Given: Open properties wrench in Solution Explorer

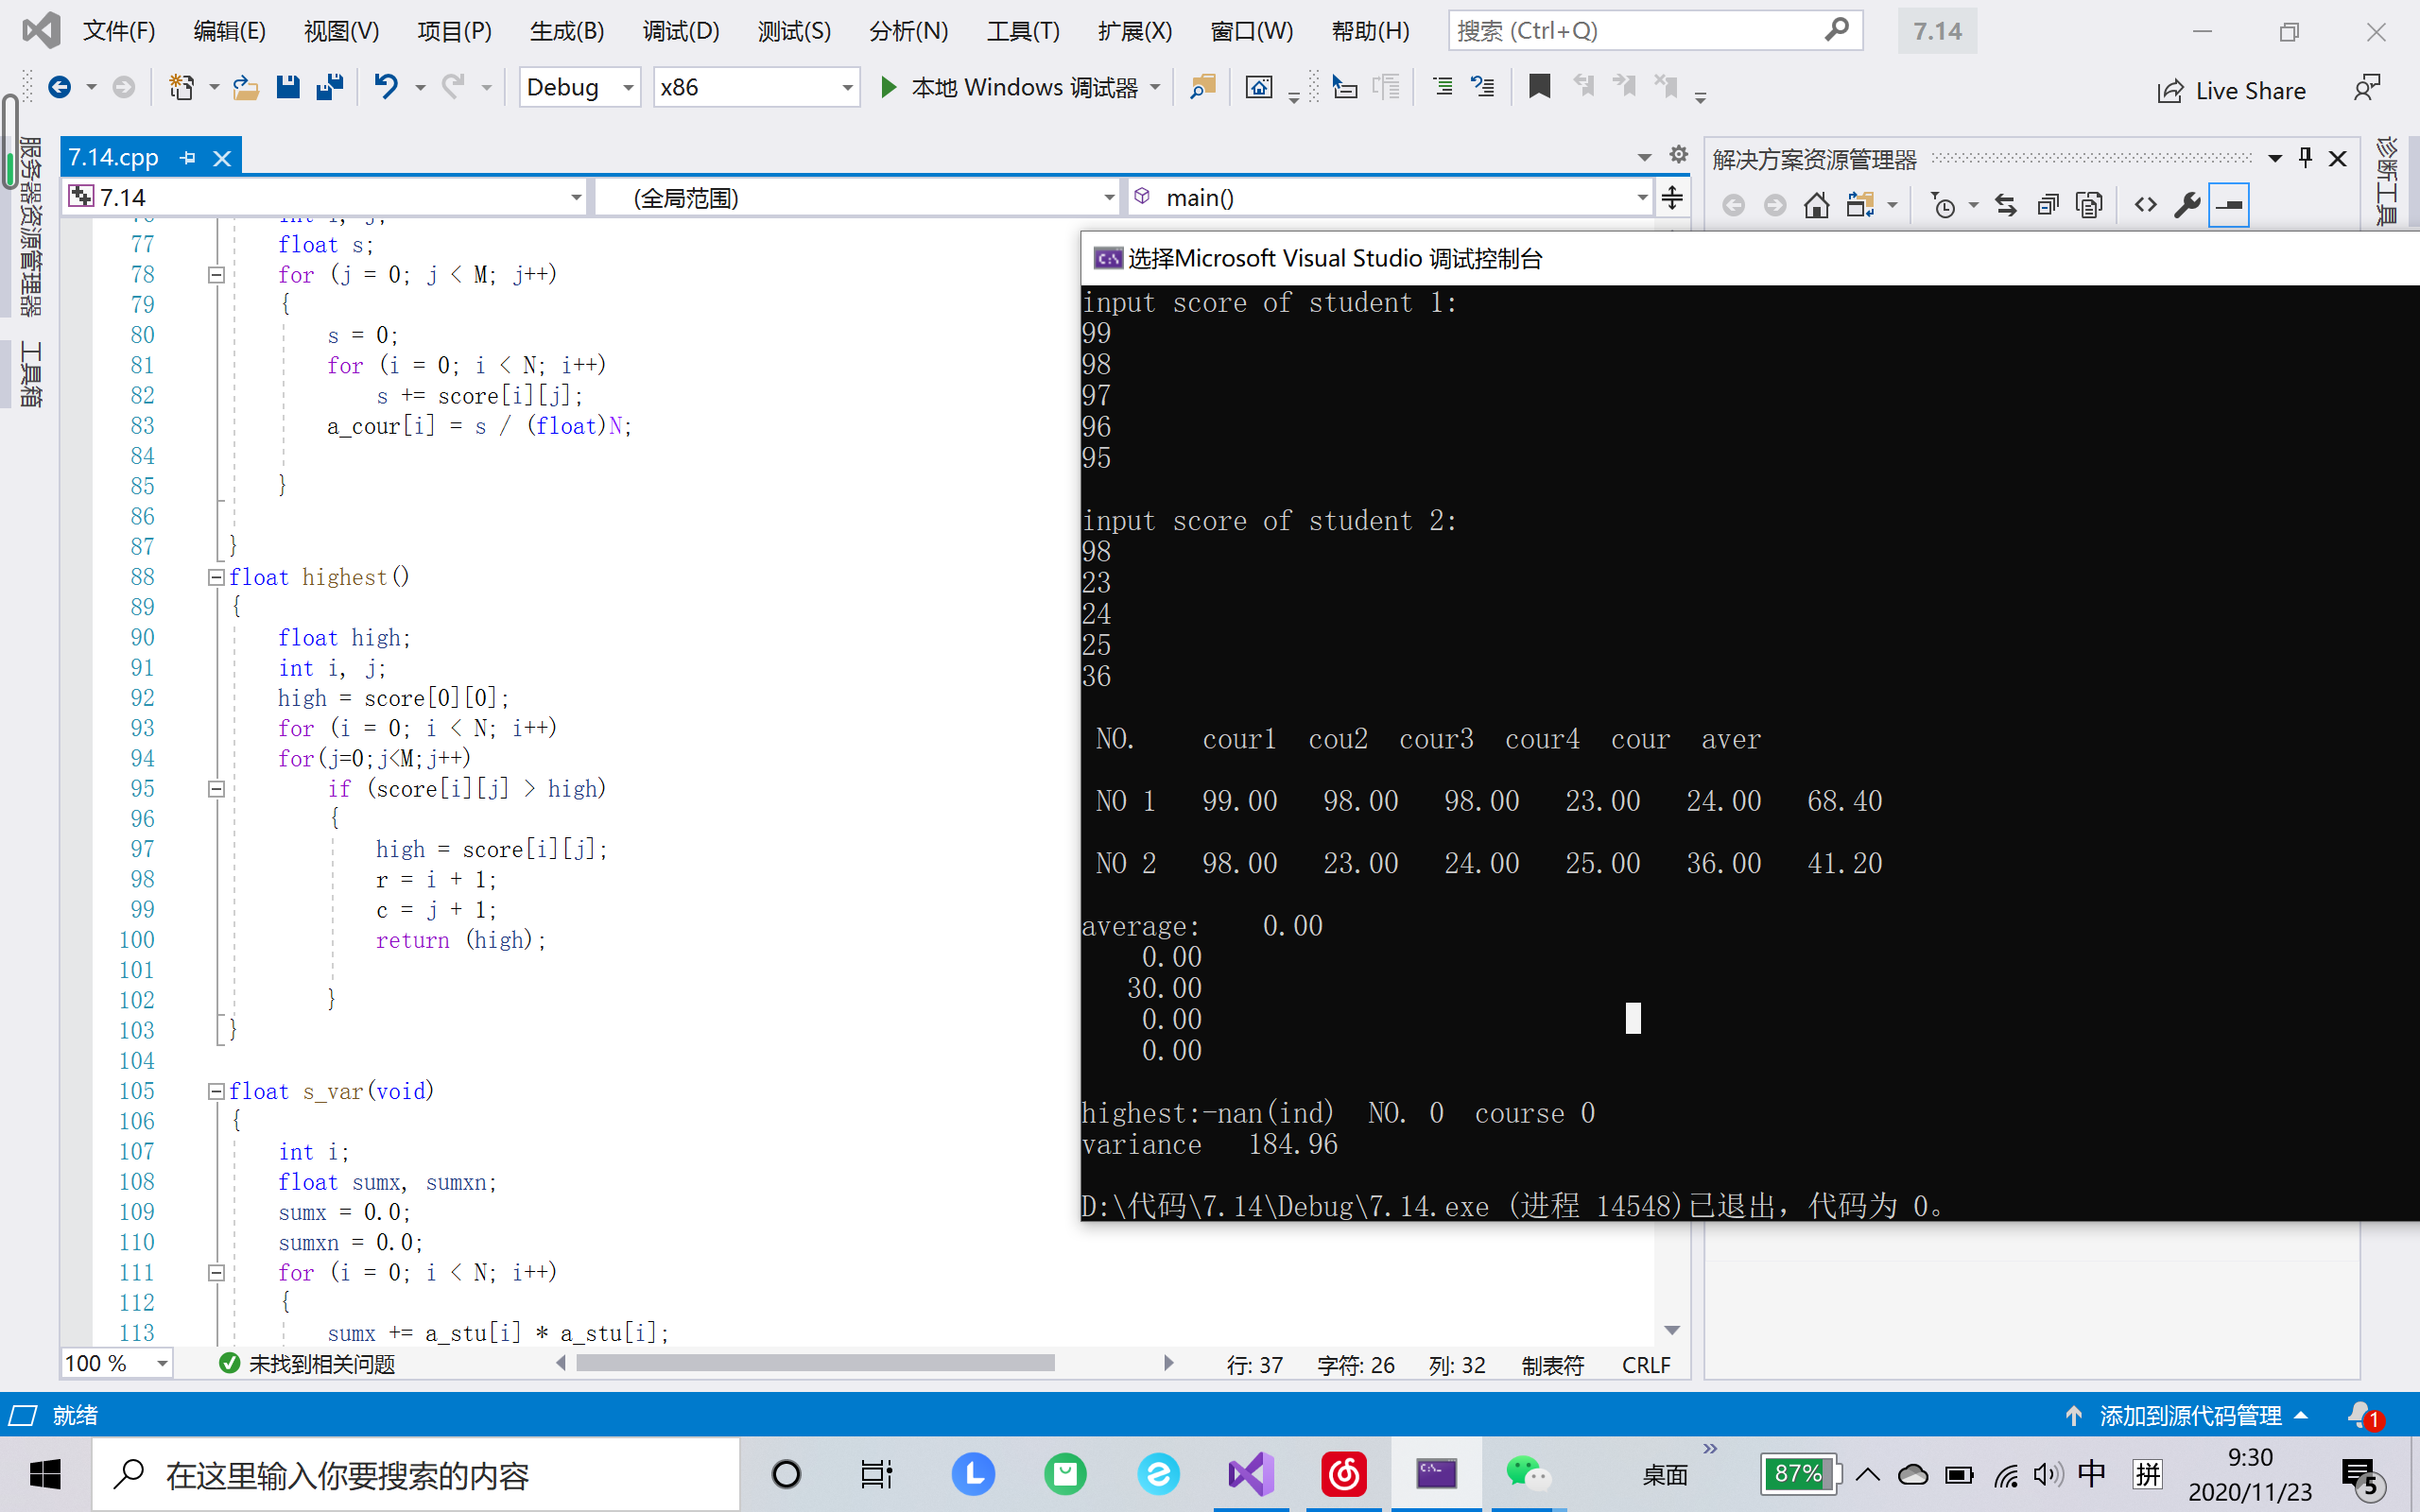Looking at the screenshot, I should 2187,205.
